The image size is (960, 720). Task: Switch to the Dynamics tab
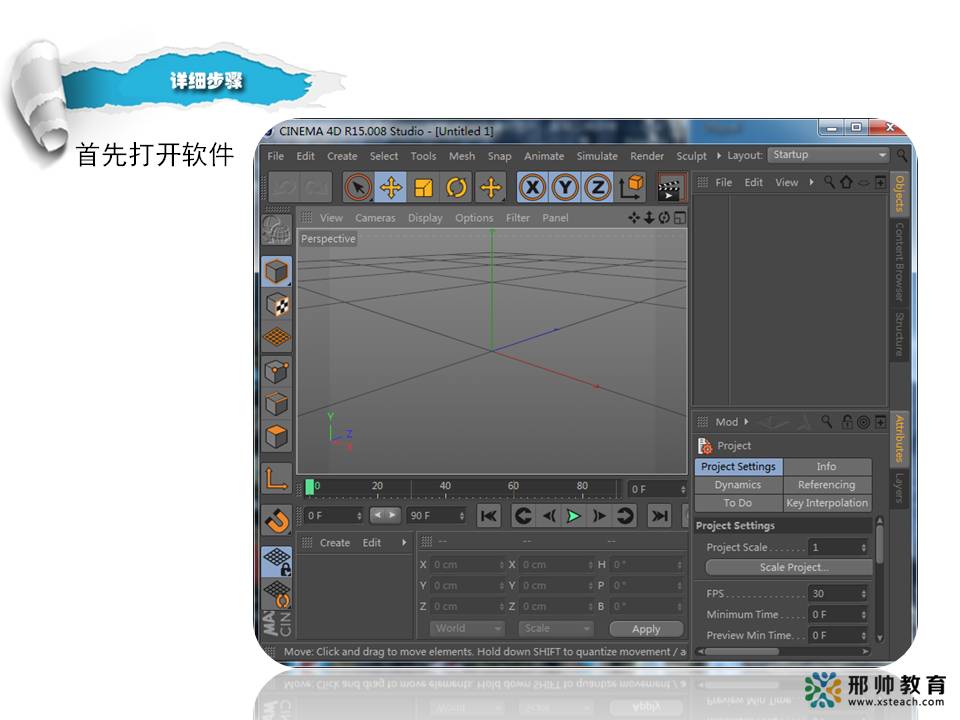(738, 485)
